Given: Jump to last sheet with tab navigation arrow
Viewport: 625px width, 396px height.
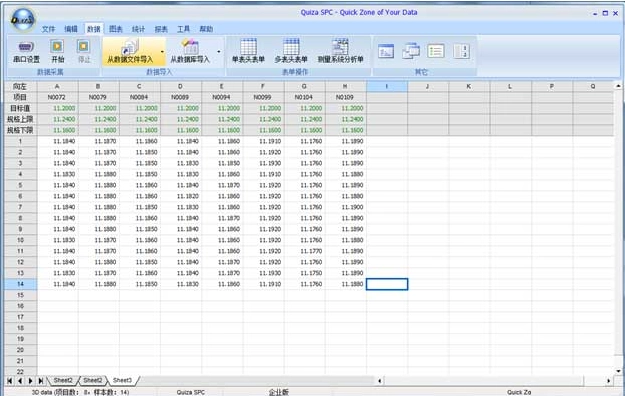Looking at the screenshot, I should pos(41,381).
